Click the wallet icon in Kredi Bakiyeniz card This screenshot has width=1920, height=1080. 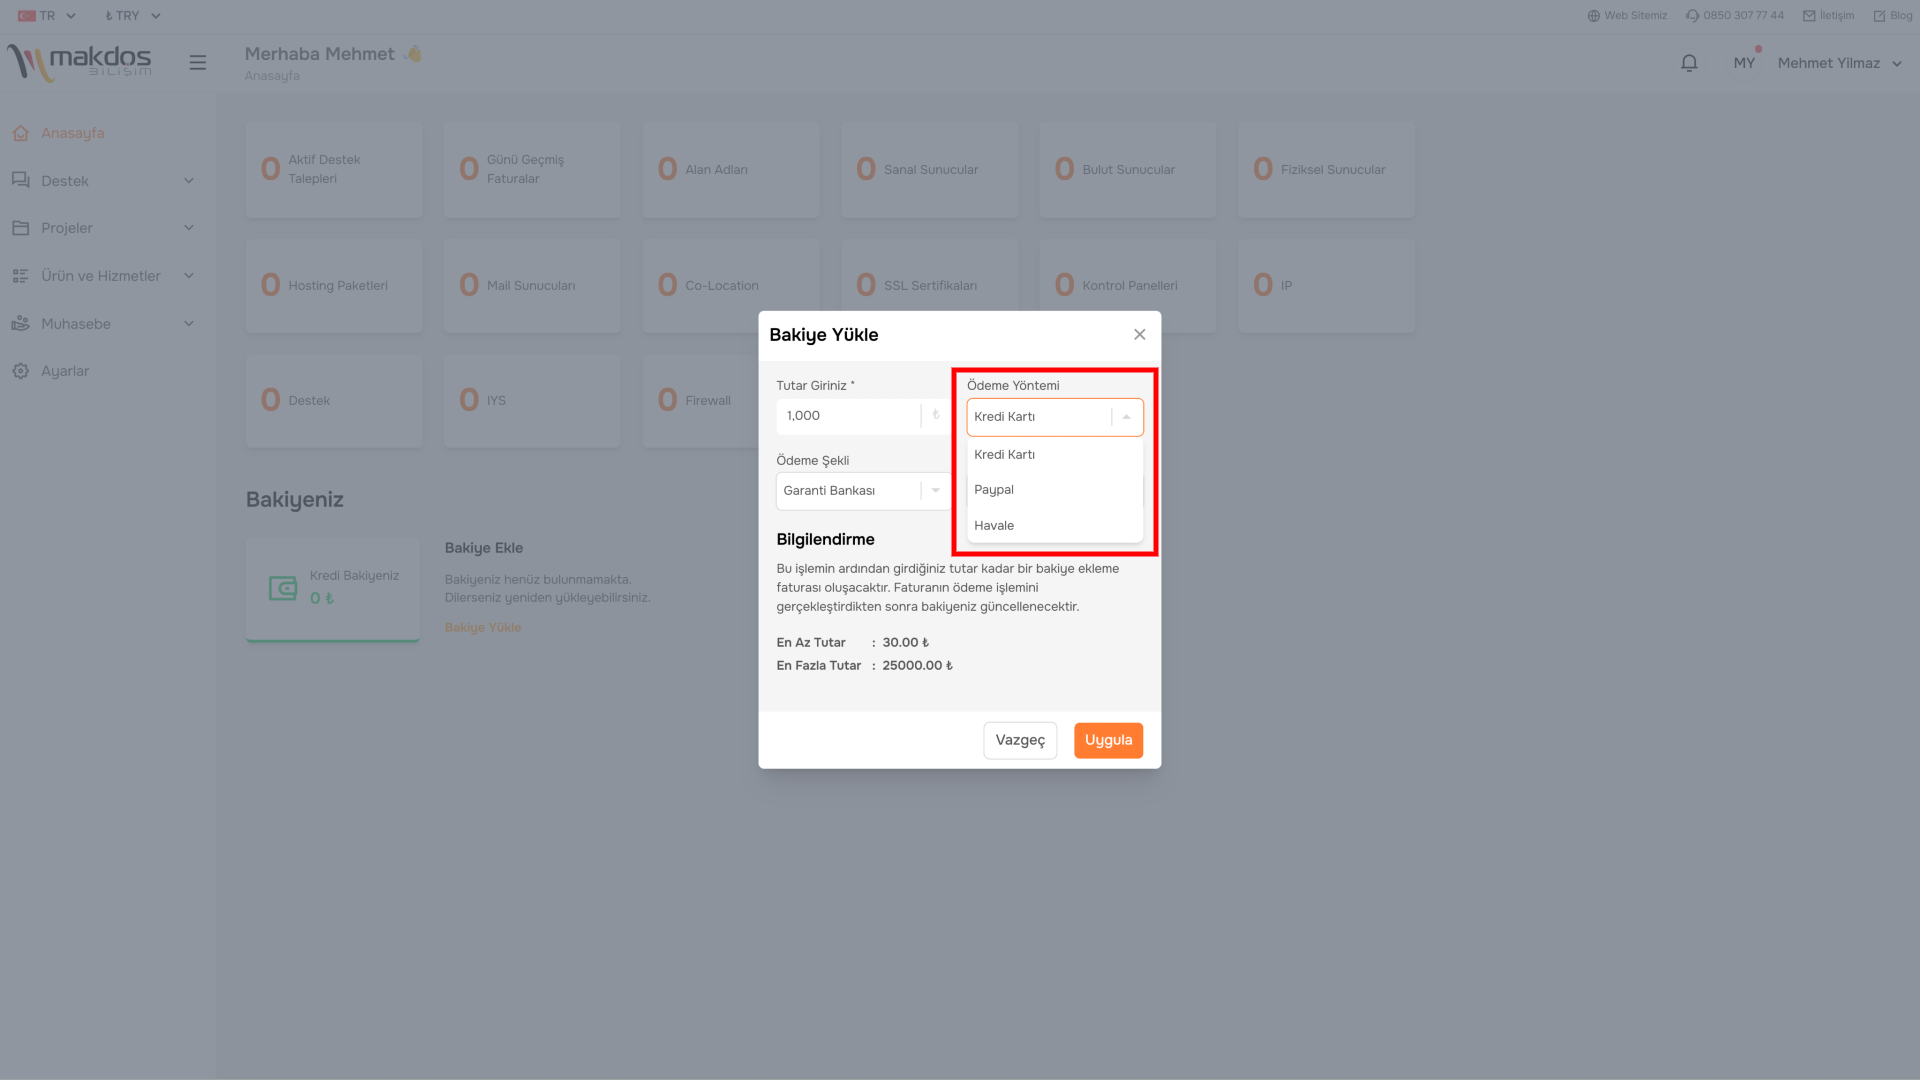pyautogui.click(x=283, y=588)
